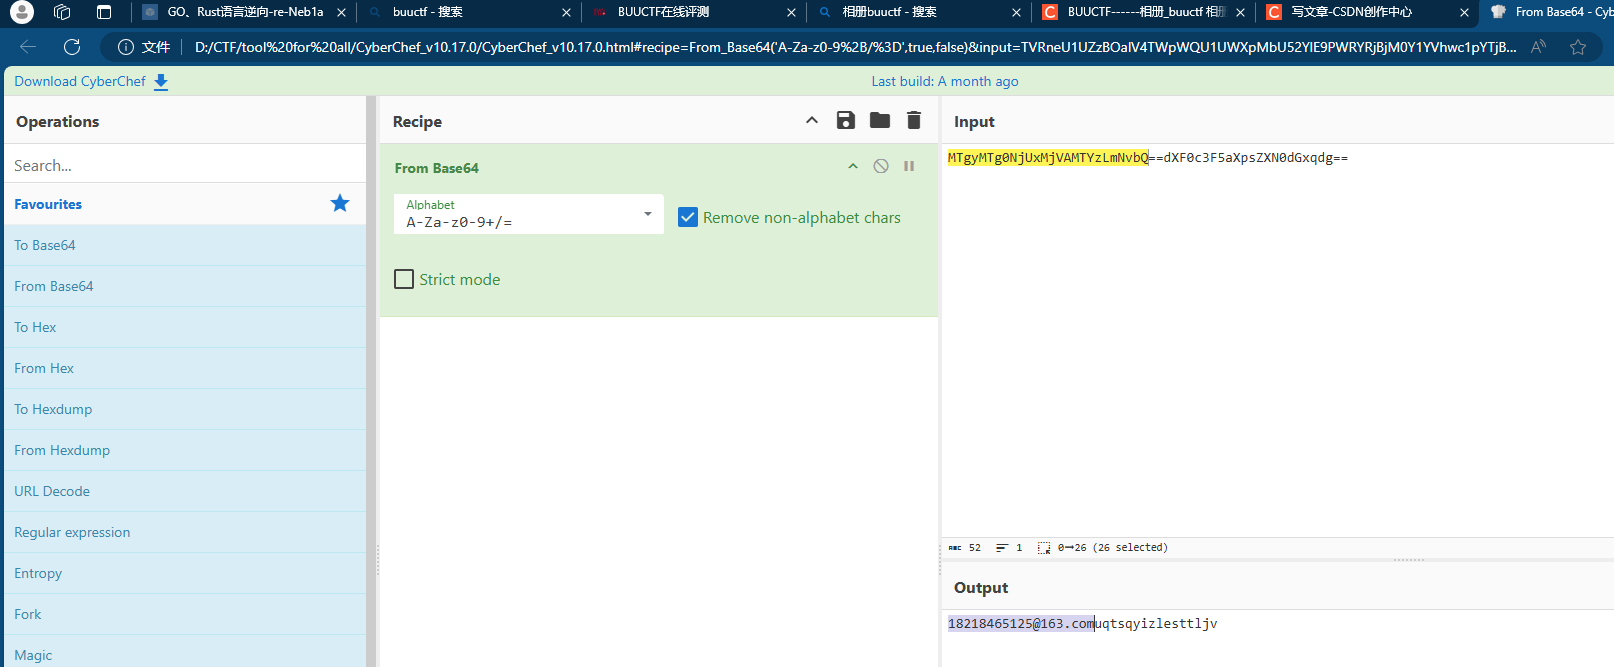
Task: Switch to 相册buuctf - 搜索 tab
Action: pos(918,12)
